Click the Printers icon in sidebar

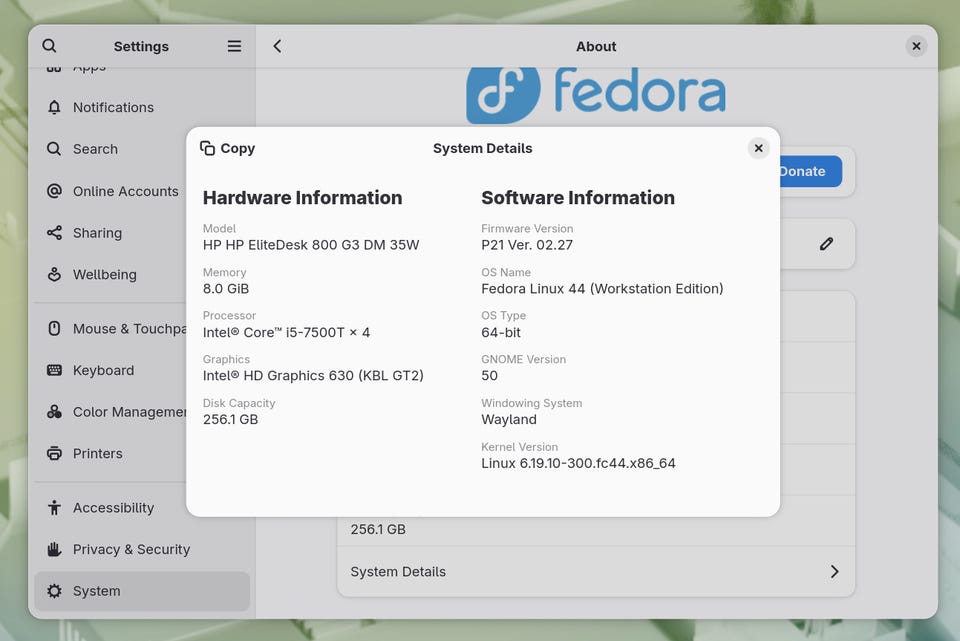click(54, 454)
